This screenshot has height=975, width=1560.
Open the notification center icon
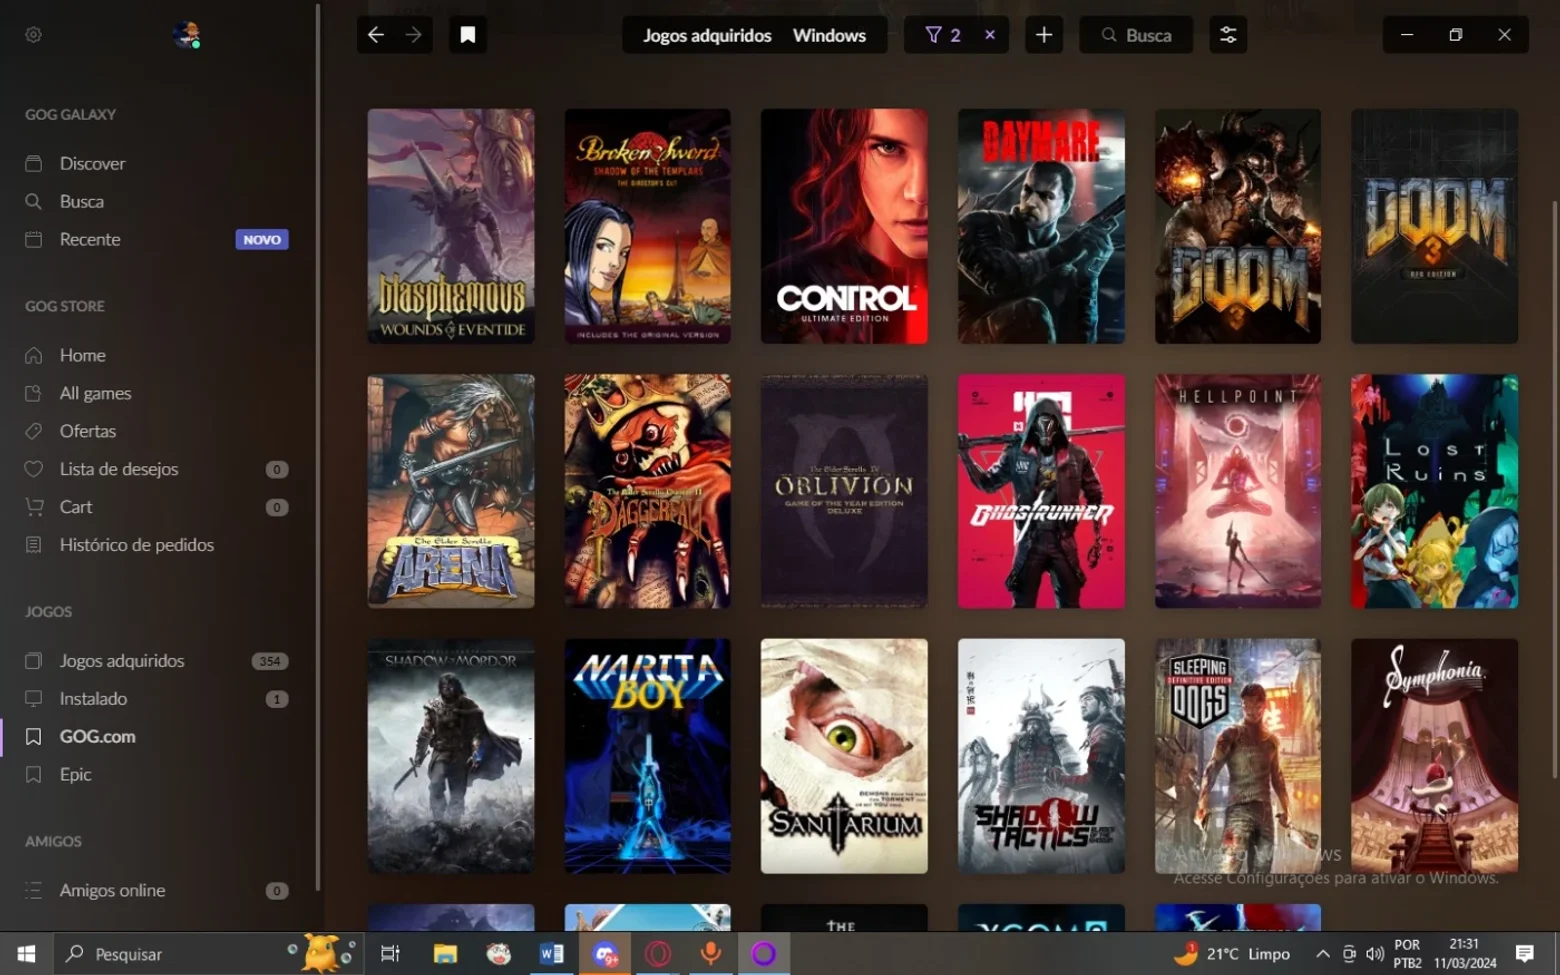click(x=1525, y=954)
